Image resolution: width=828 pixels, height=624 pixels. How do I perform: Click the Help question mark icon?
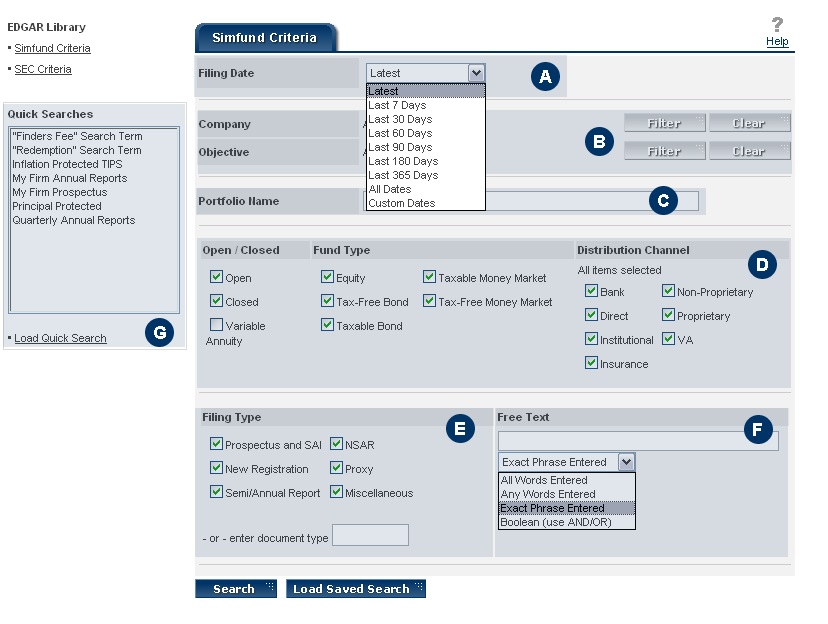tap(777, 25)
